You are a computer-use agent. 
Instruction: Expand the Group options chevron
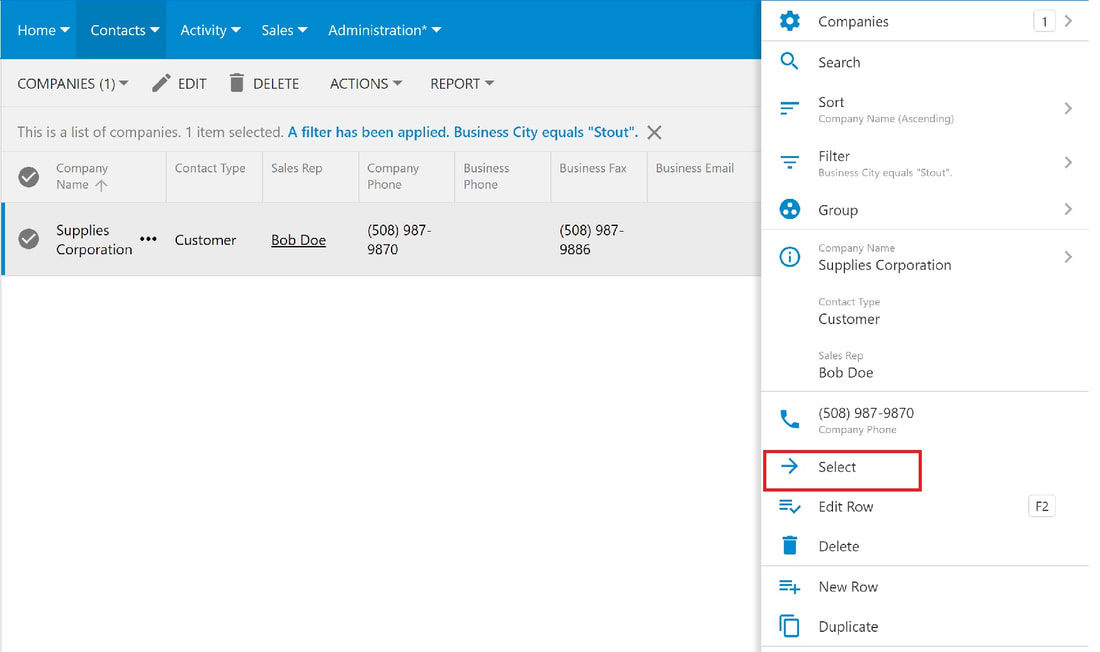point(1068,209)
